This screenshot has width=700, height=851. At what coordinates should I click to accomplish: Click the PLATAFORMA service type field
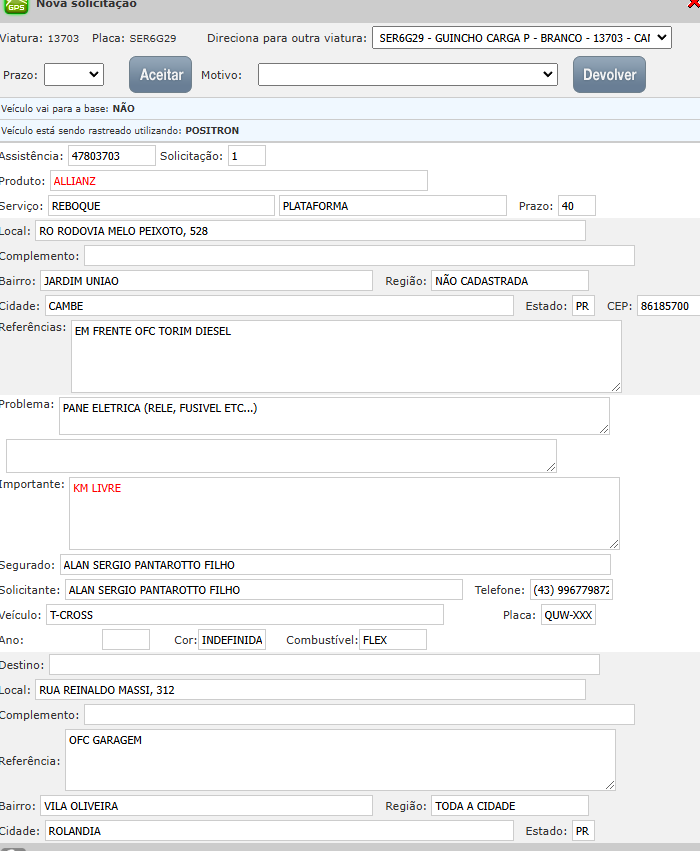click(393, 206)
